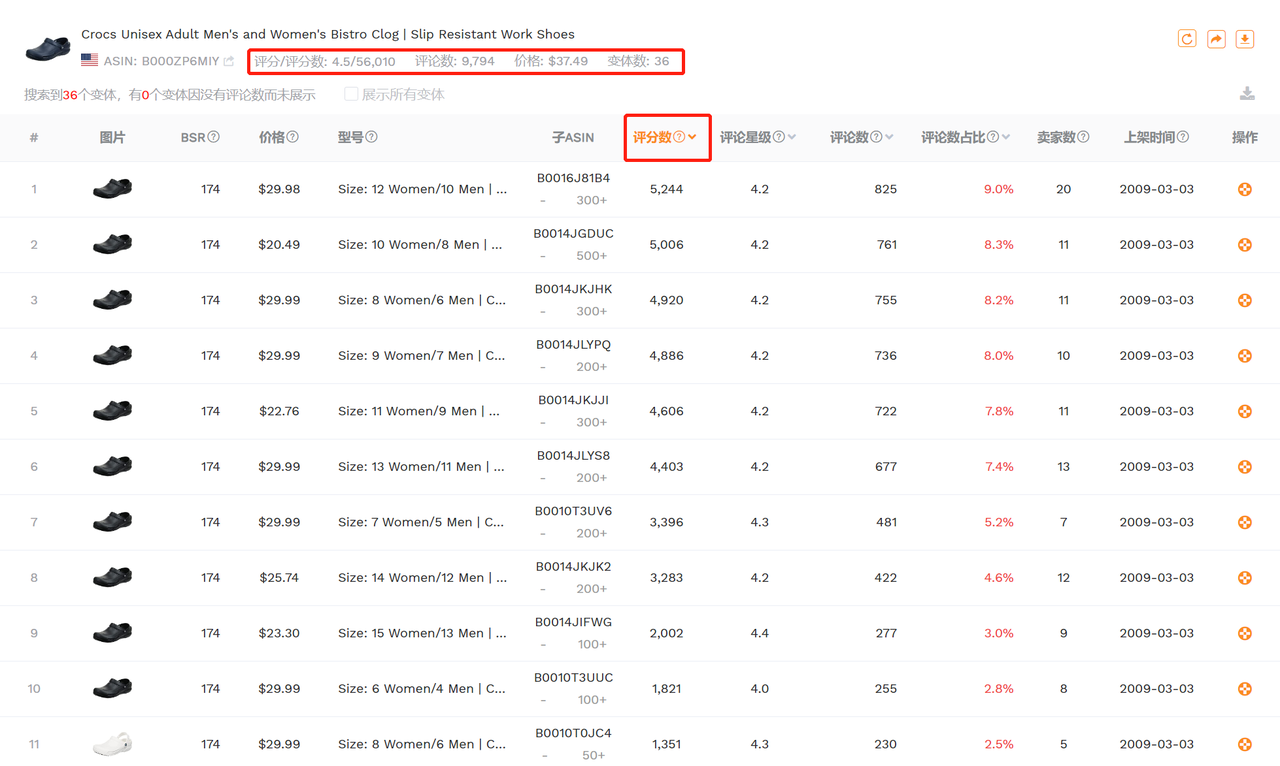Click review count 825 cell
The height and width of the screenshot is (766, 1280).
click(886, 189)
